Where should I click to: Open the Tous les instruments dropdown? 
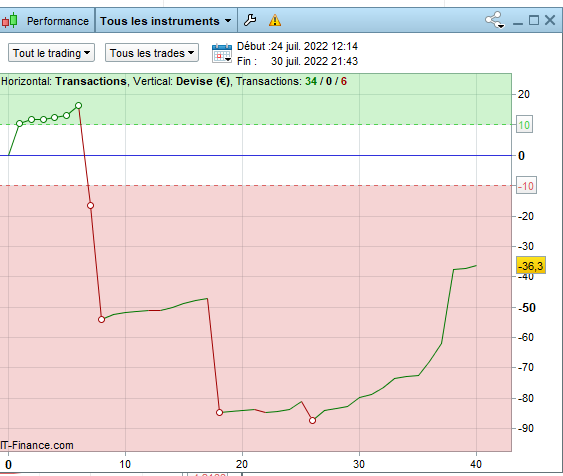tap(166, 21)
